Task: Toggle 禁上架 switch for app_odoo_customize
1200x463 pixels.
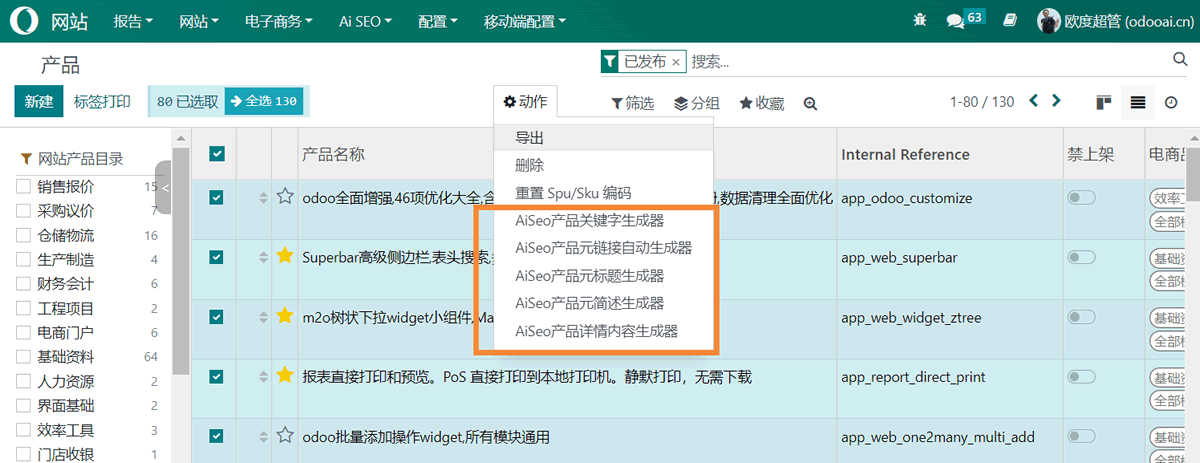Action: coord(1082,198)
